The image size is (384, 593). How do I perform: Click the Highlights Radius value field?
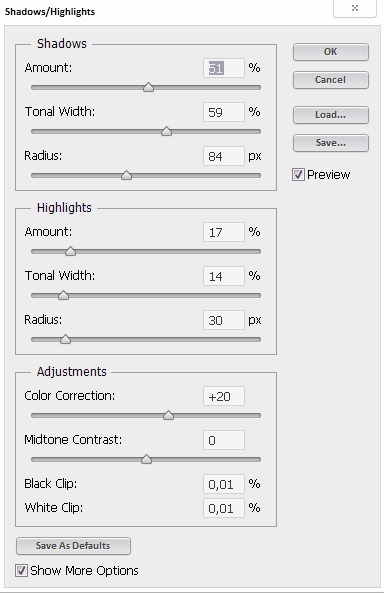[x=224, y=320]
